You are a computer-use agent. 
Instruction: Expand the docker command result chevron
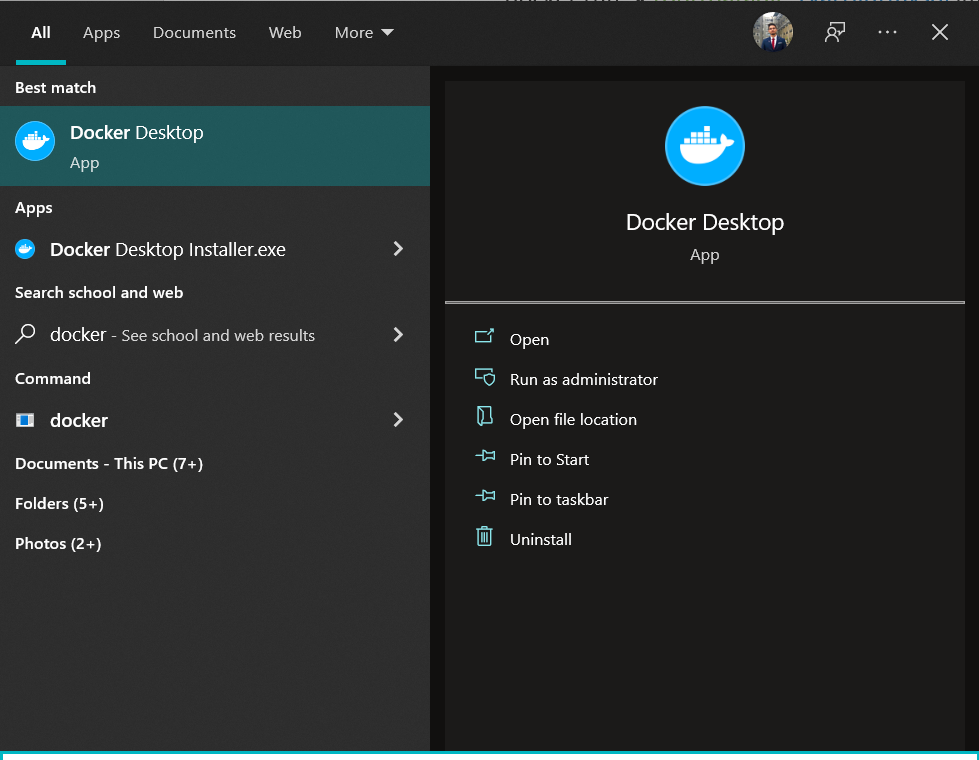(x=398, y=420)
